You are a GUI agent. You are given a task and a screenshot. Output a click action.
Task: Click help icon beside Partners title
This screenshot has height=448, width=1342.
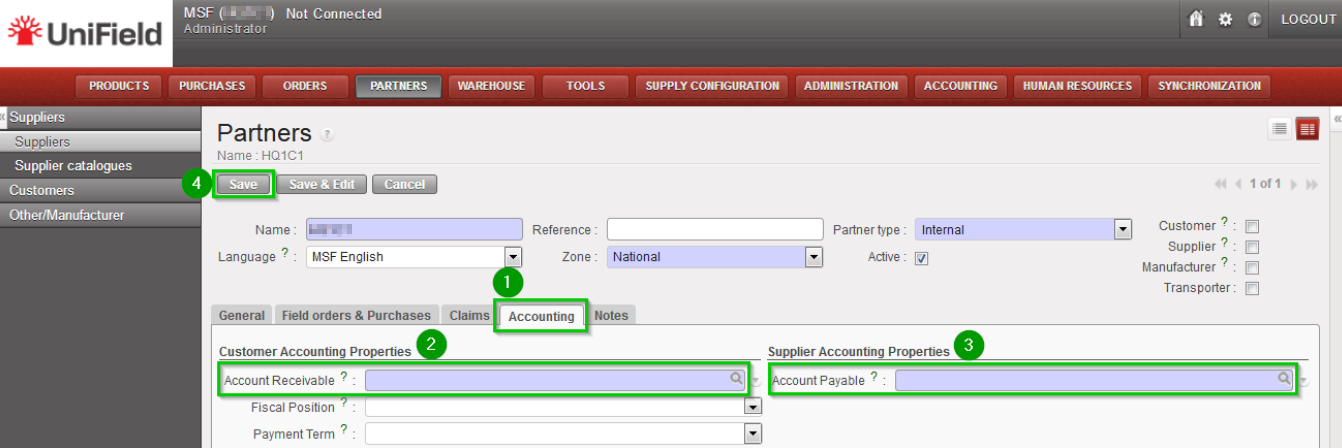[327, 135]
